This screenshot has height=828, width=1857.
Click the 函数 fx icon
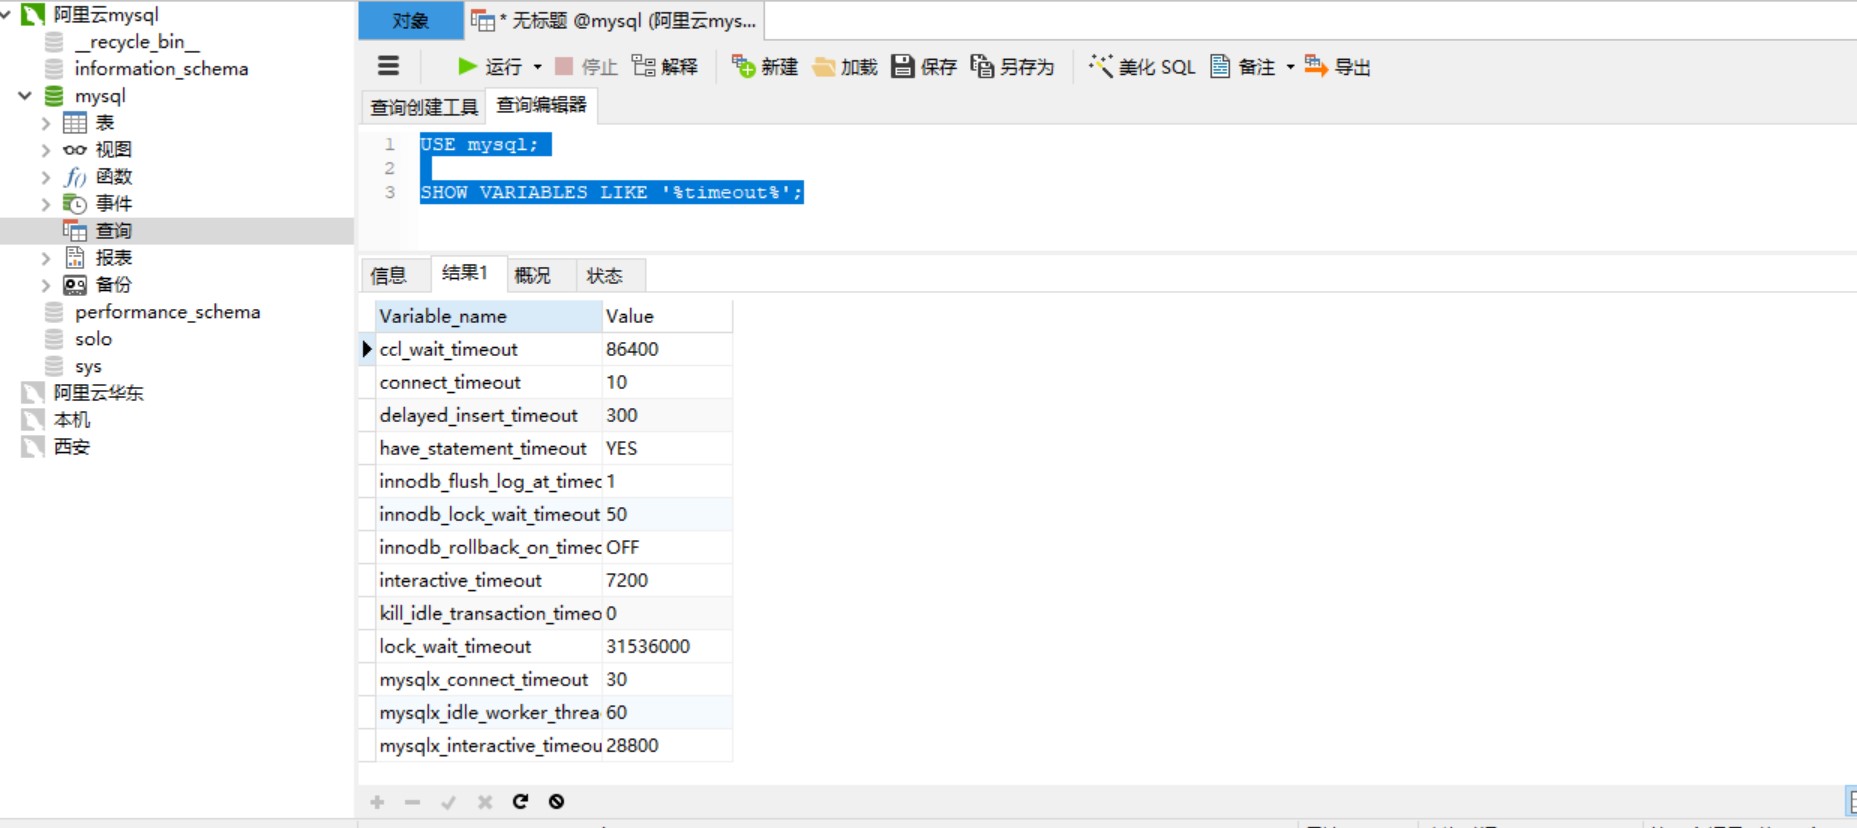pos(75,177)
